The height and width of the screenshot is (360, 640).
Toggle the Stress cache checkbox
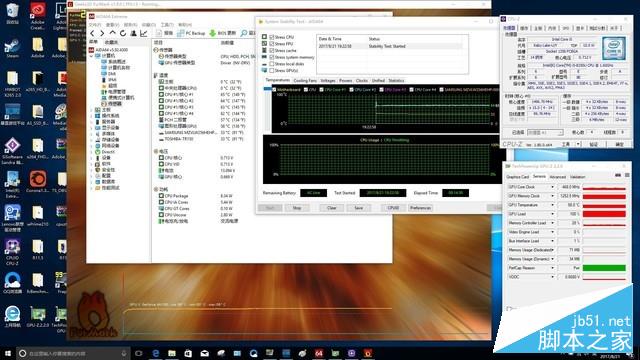(271, 51)
